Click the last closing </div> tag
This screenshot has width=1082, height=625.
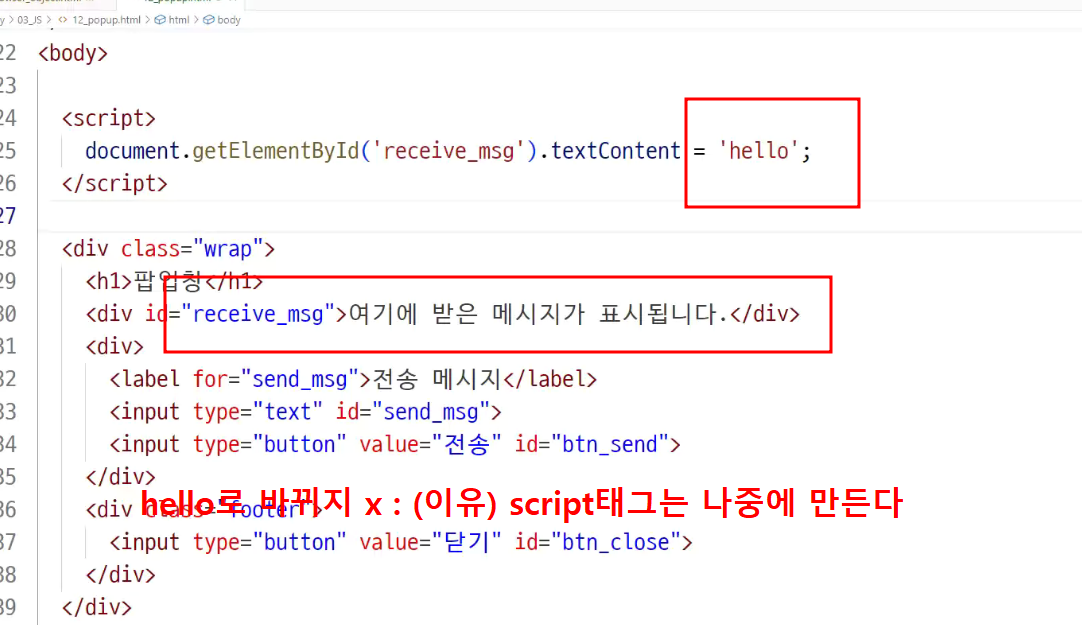[97, 607]
